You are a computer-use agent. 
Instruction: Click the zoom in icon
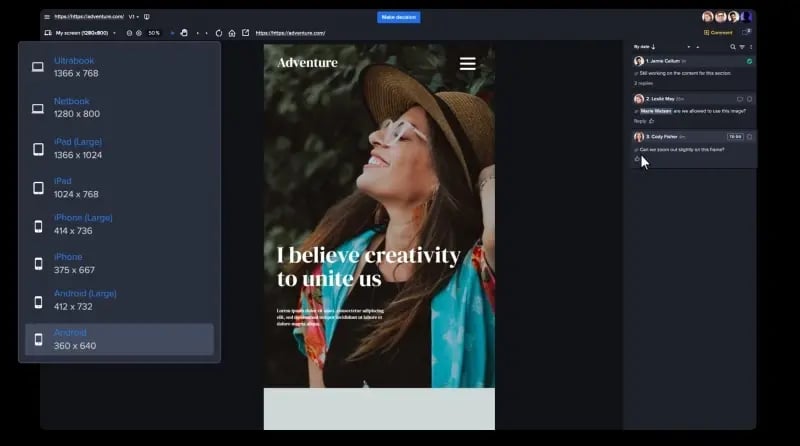pyautogui.click(x=138, y=33)
